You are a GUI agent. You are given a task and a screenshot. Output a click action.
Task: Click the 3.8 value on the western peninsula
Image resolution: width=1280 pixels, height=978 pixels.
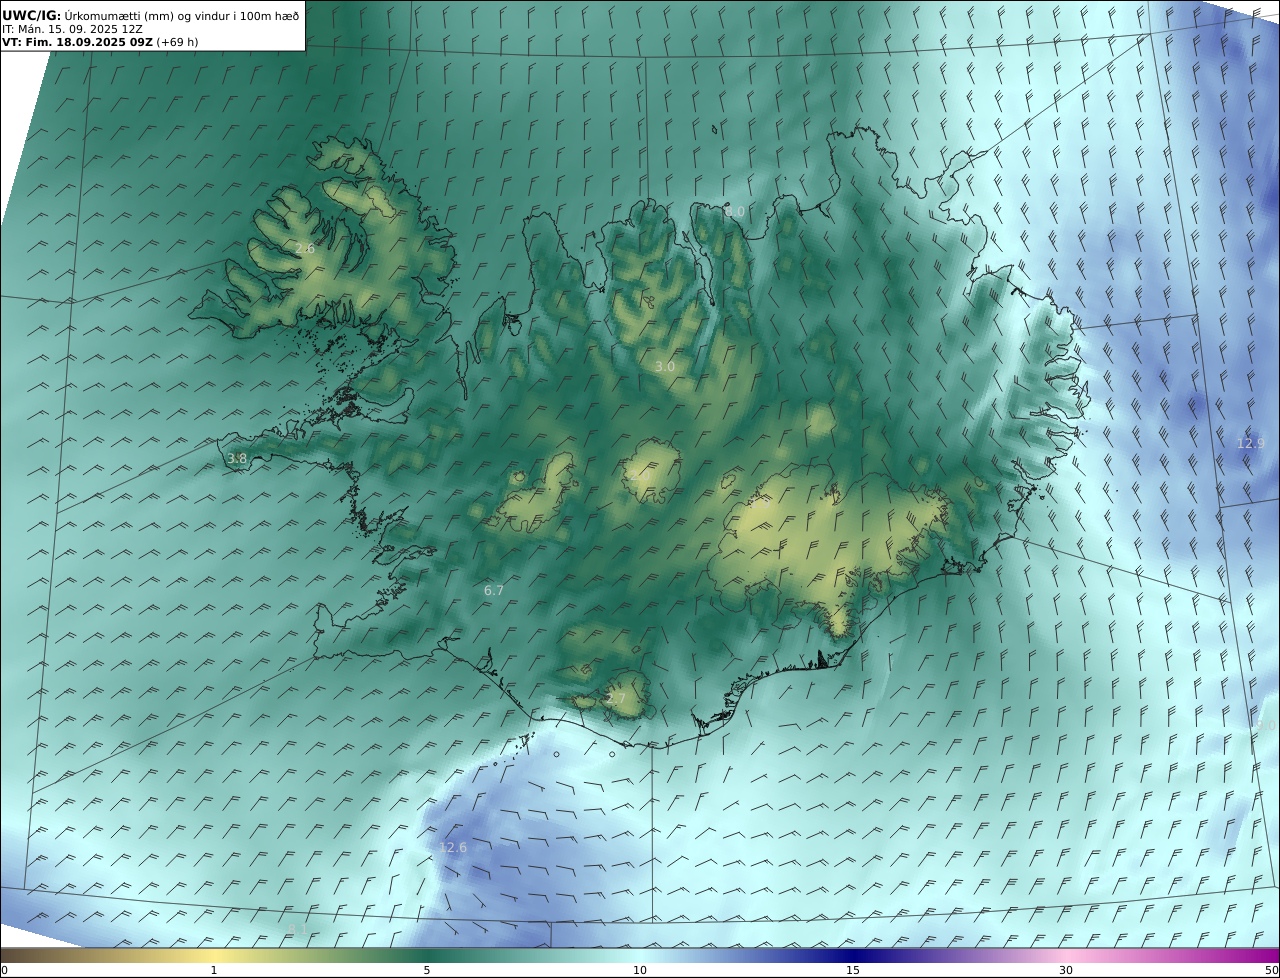tap(237, 459)
